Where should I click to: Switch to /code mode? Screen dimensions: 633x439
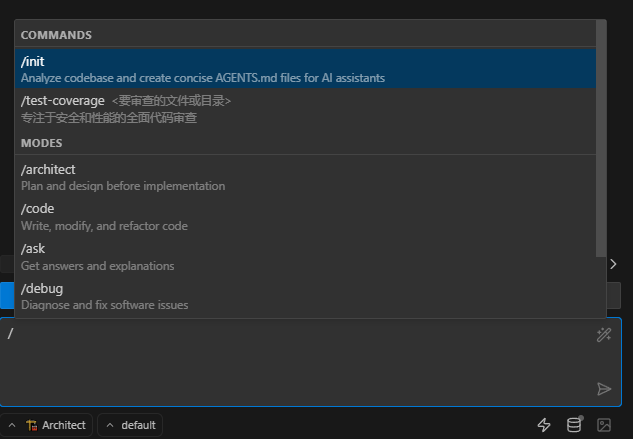click(x=305, y=216)
